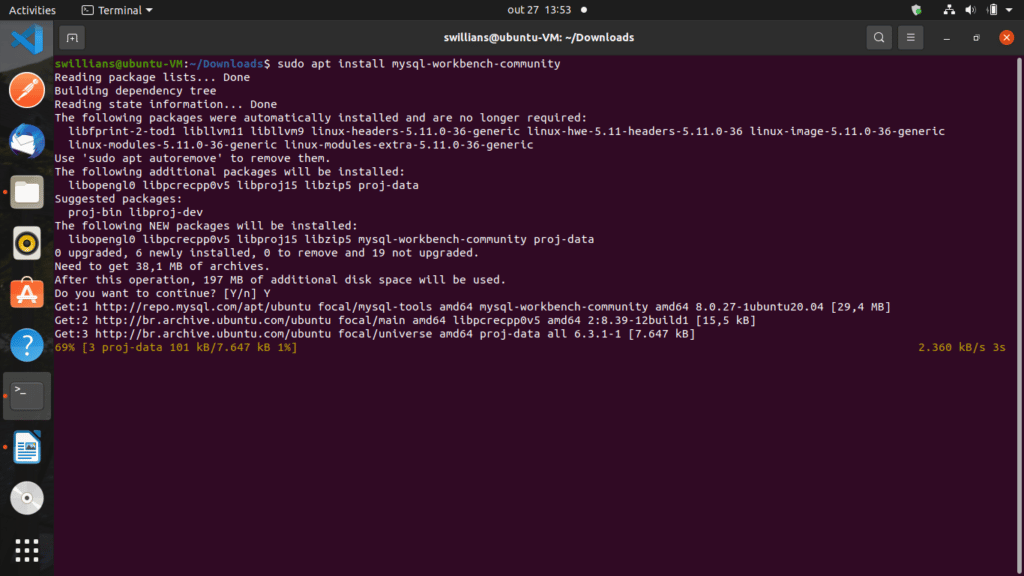
Task: Open Postman from the dock
Action: pos(27,91)
